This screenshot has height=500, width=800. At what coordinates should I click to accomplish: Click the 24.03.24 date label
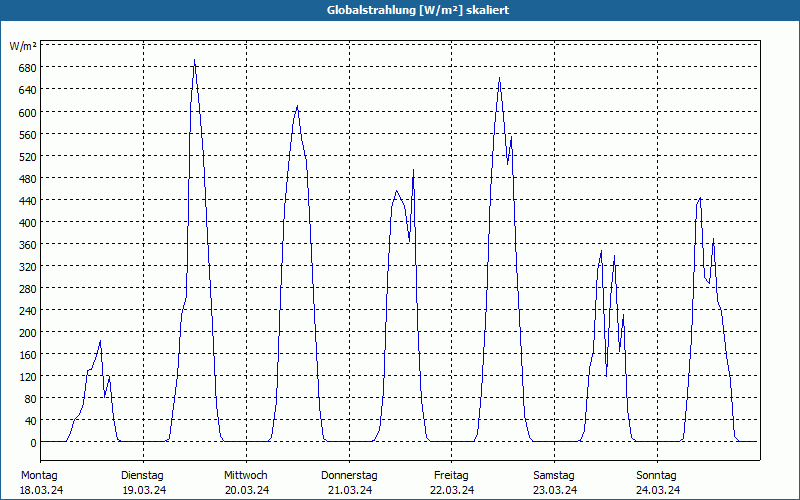pyautogui.click(x=658, y=490)
